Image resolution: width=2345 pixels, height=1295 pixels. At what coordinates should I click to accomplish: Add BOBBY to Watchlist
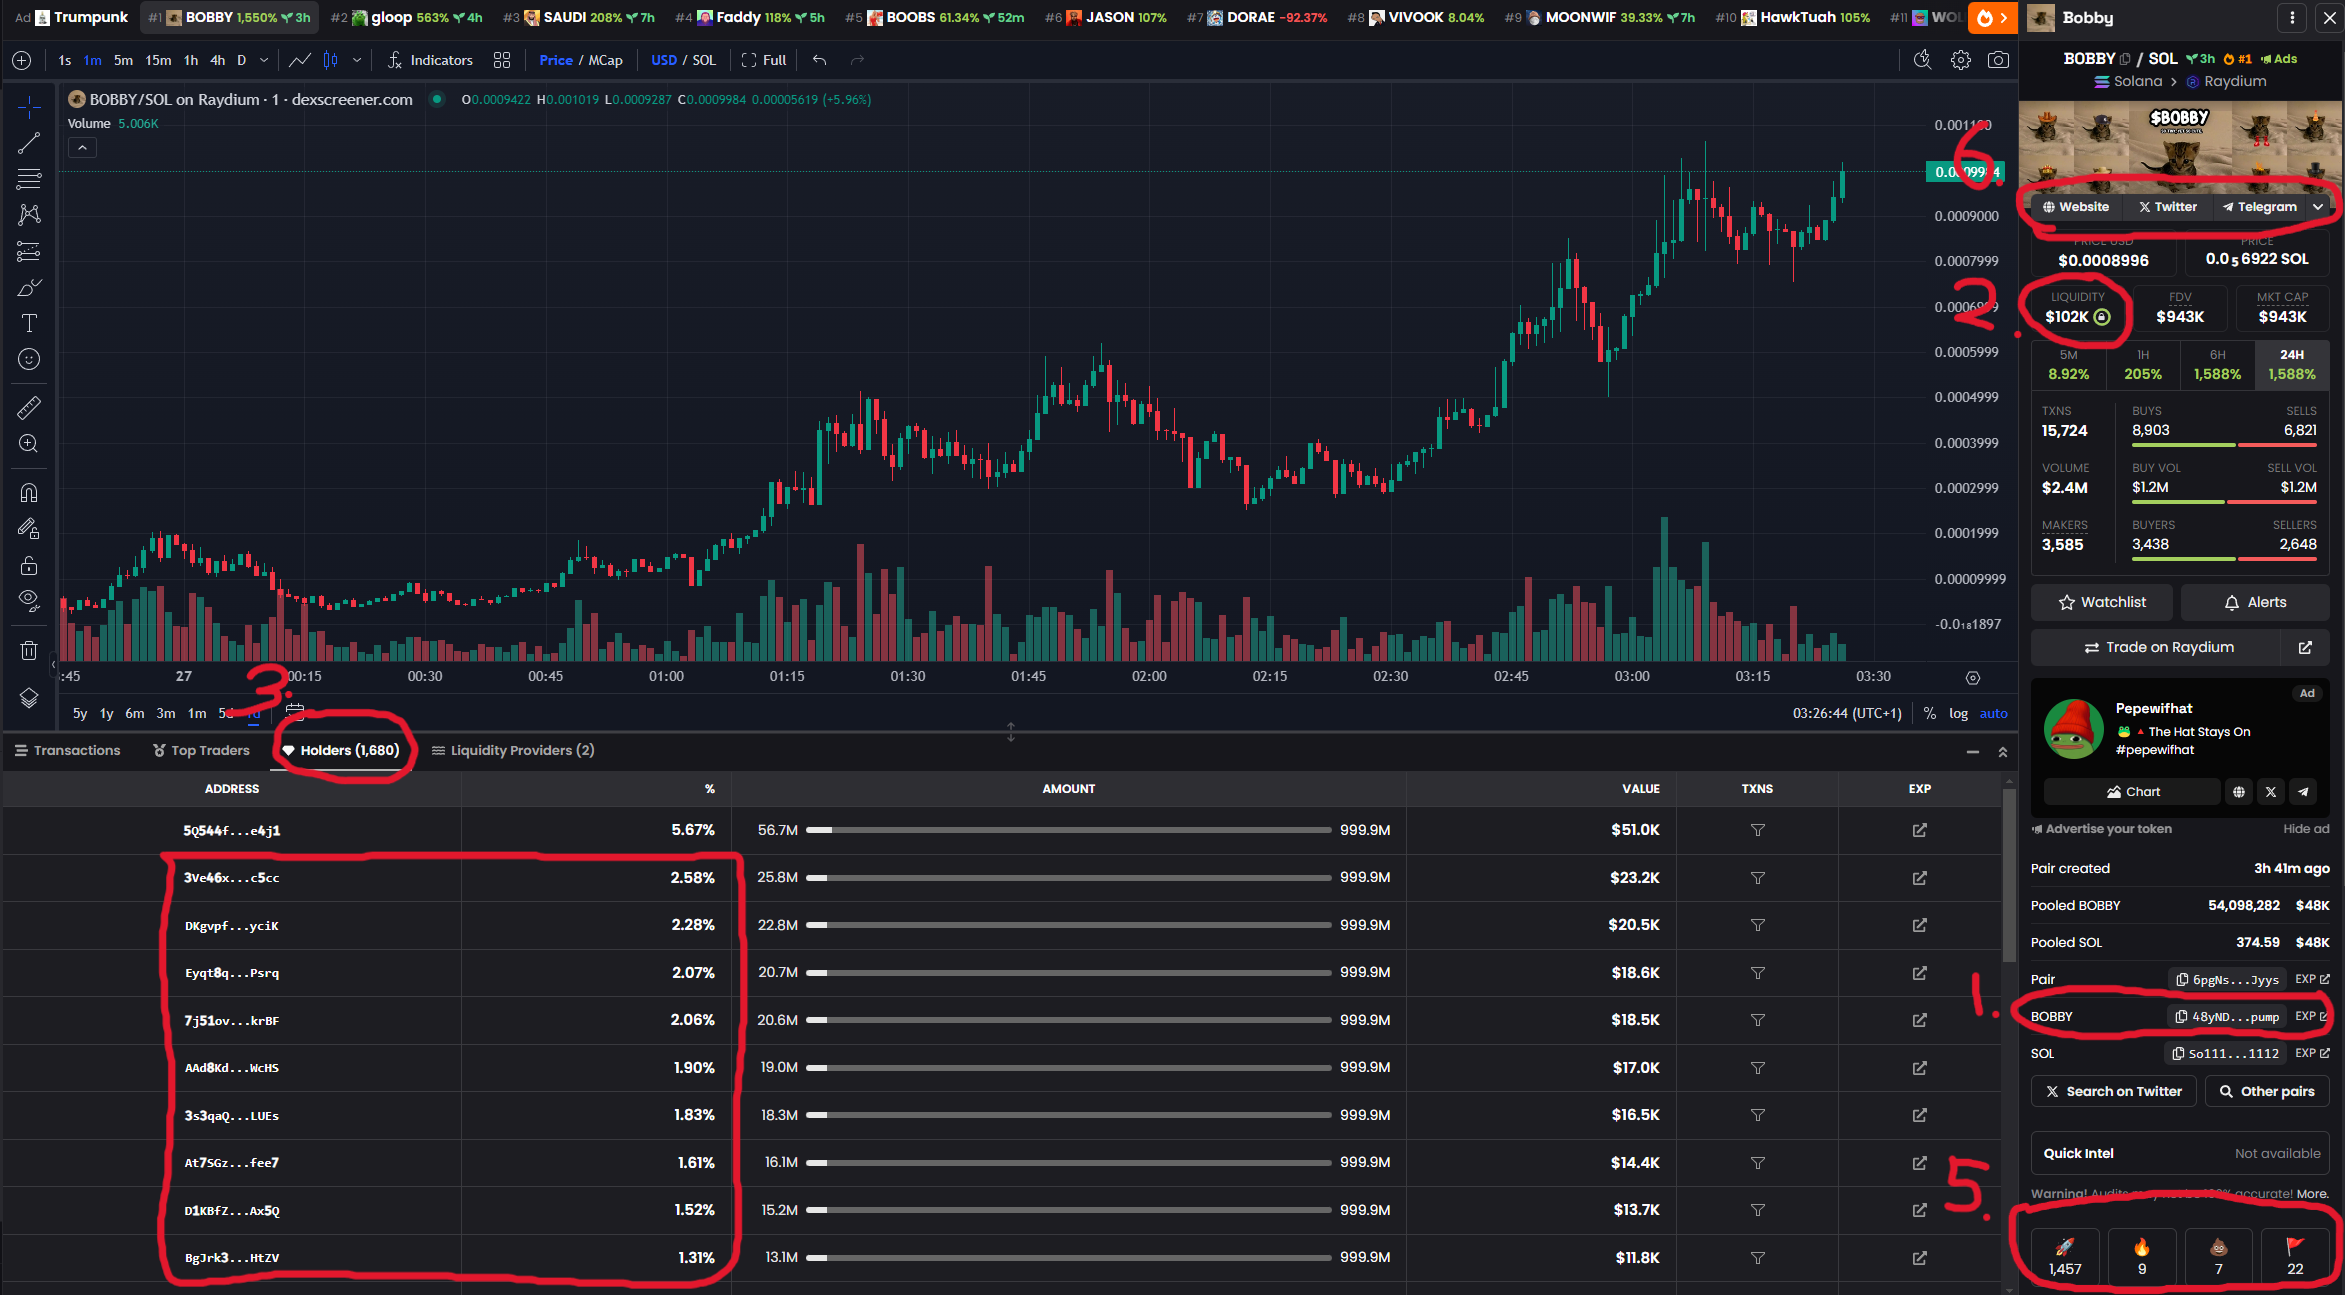tap(2101, 602)
